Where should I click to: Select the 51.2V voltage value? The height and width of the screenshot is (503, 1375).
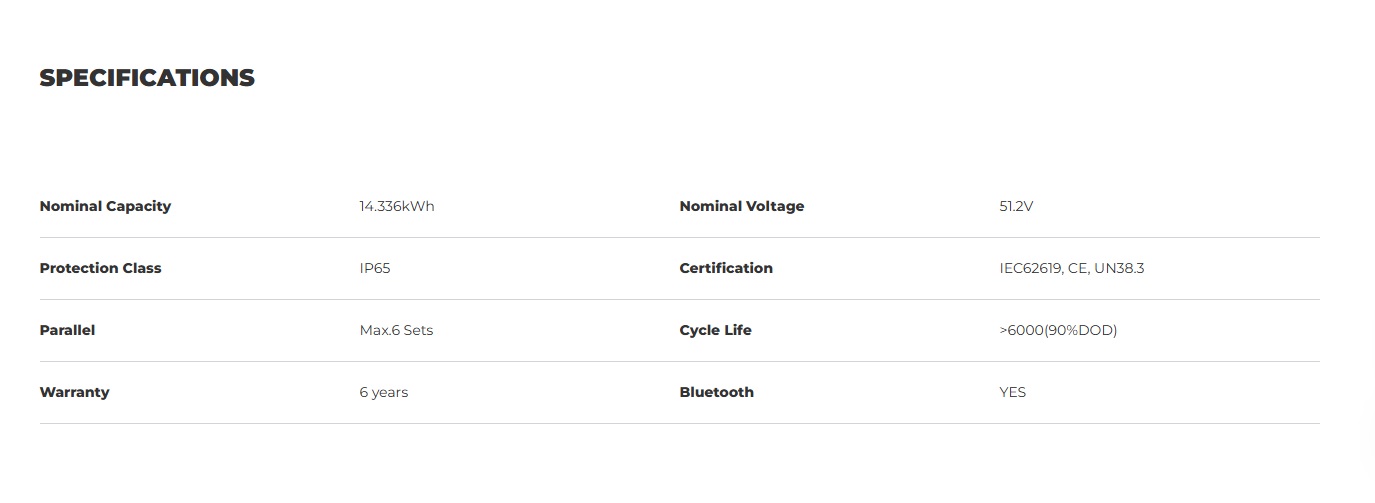tap(1015, 206)
